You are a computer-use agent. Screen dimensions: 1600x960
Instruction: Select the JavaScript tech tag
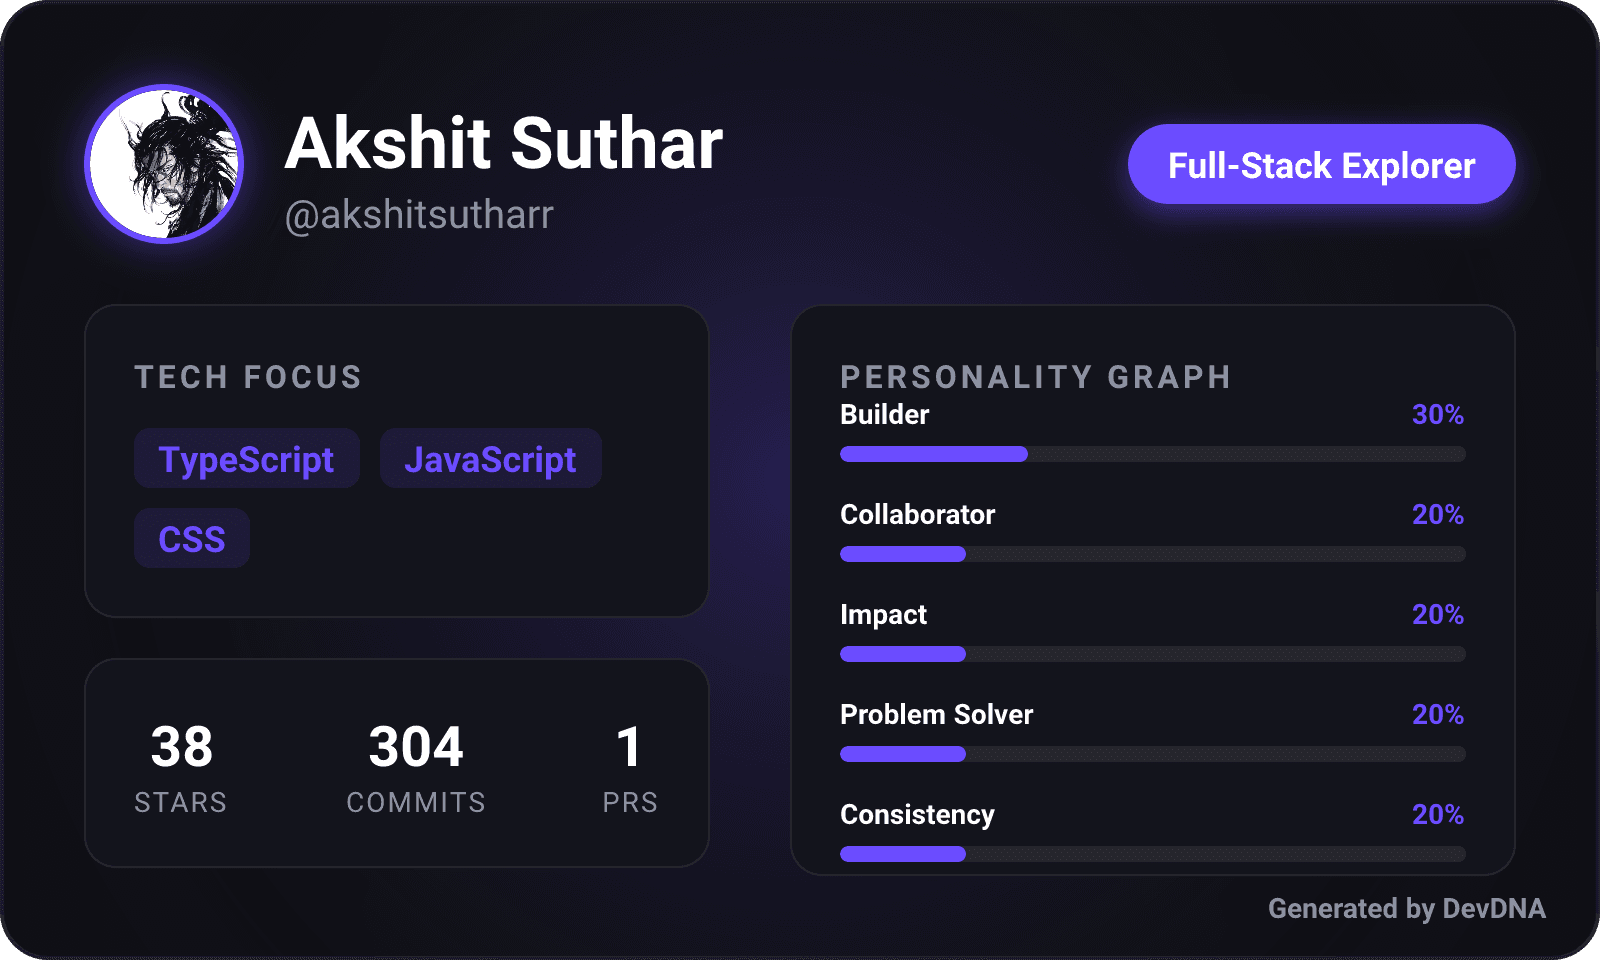point(490,459)
